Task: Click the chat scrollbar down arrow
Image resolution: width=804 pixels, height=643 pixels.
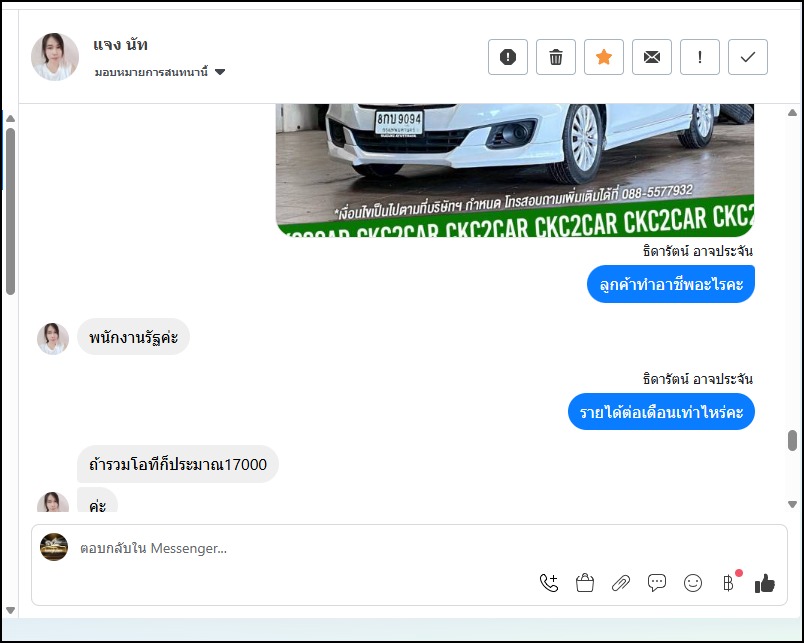Action: [x=793, y=505]
